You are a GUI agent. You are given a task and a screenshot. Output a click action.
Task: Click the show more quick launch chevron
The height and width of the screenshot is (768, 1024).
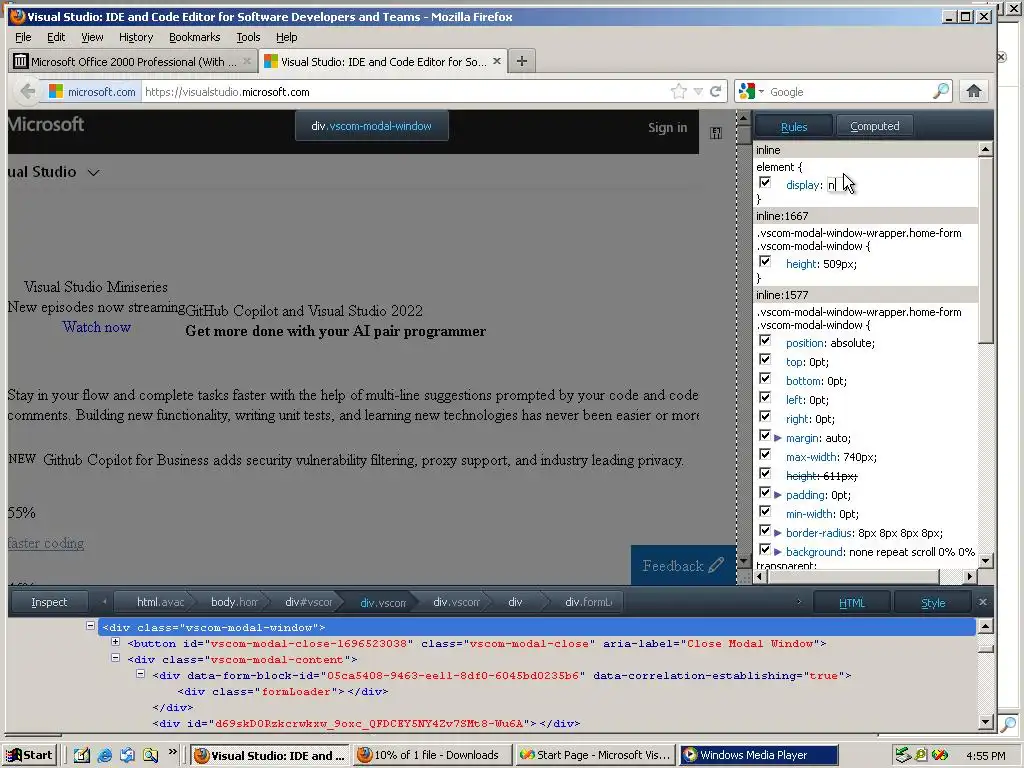(x=172, y=752)
